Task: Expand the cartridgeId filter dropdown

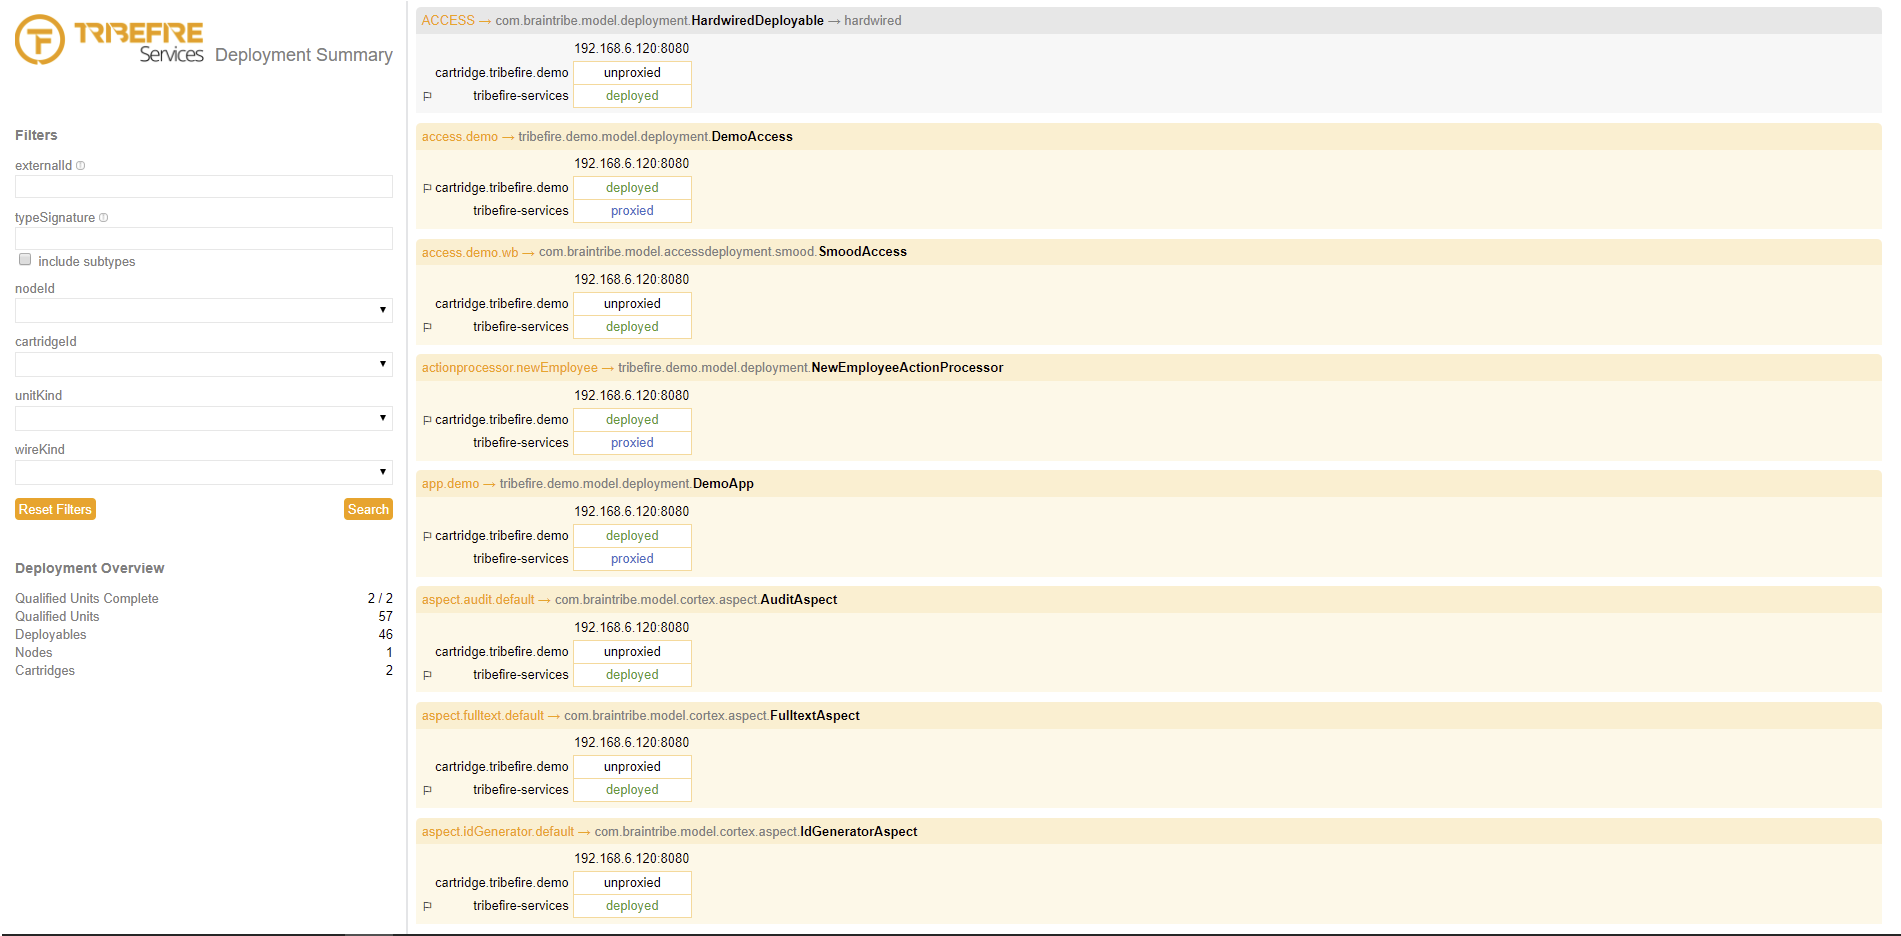Action: coord(203,365)
